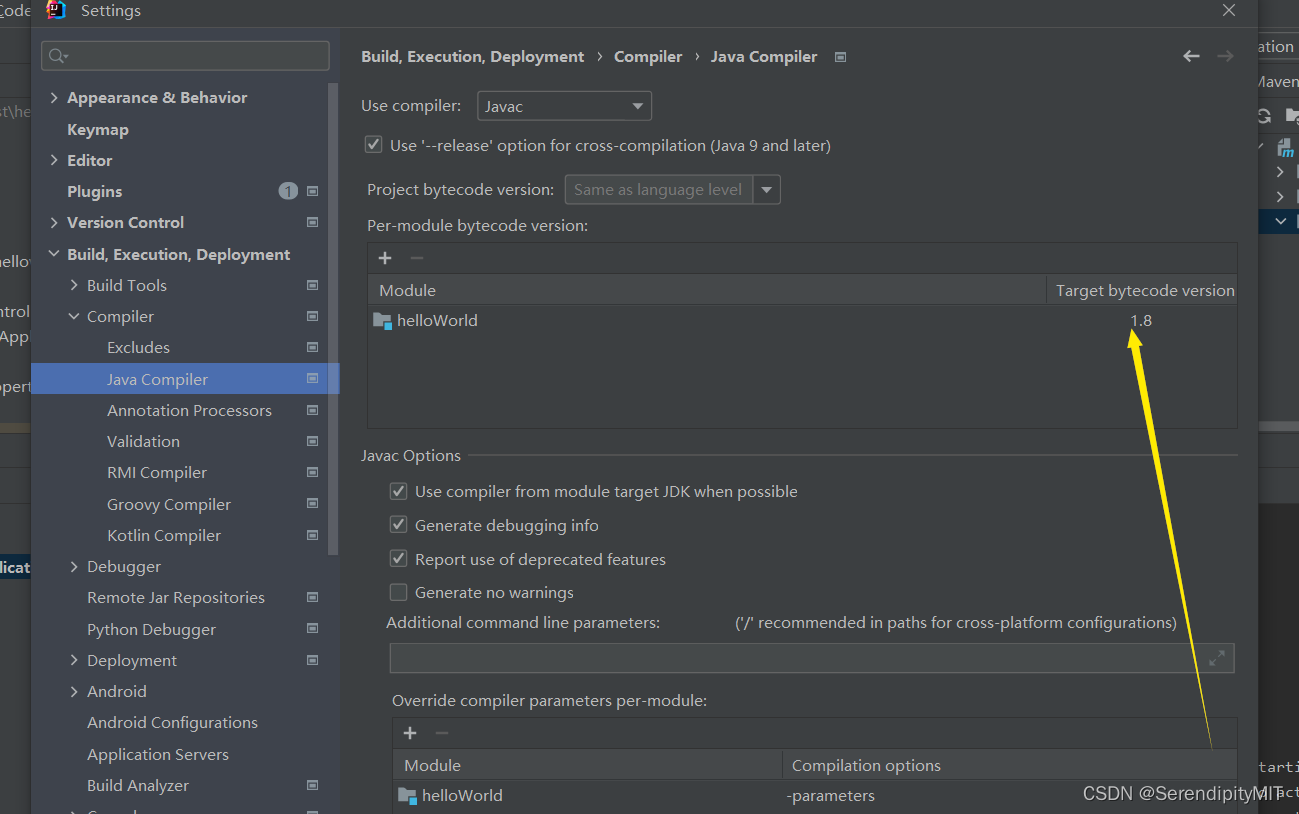This screenshot has height=814, width=1299.
Task: Expand Version Control section
Action: point(54,222)
